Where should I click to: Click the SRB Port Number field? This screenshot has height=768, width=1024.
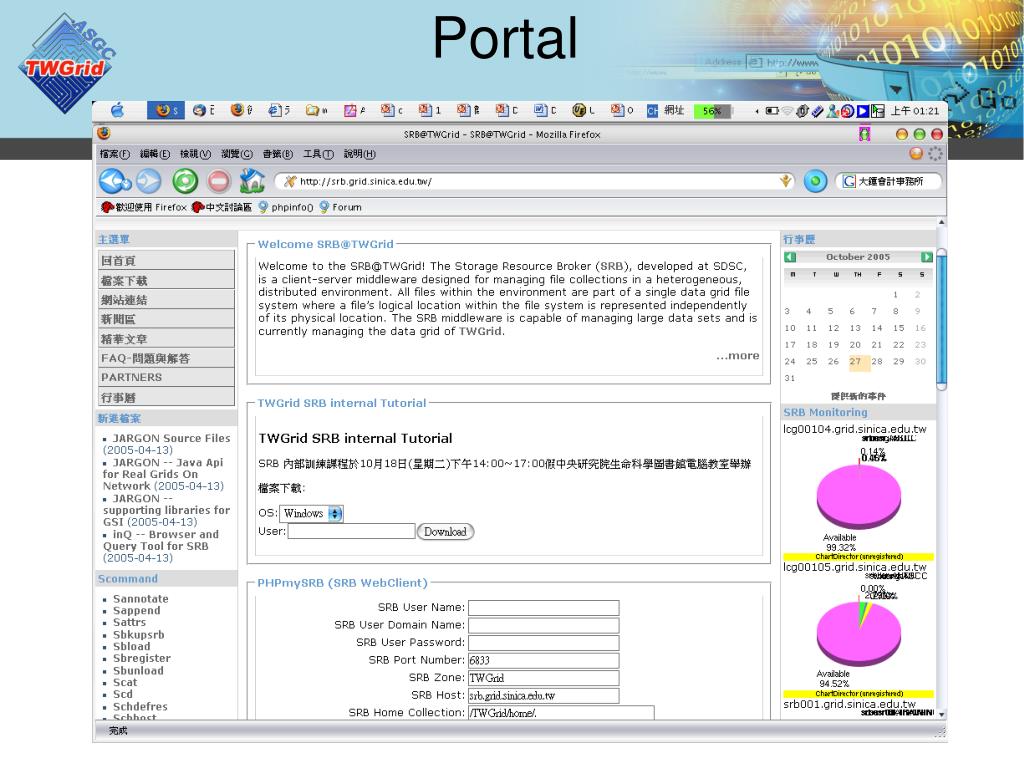543,660
